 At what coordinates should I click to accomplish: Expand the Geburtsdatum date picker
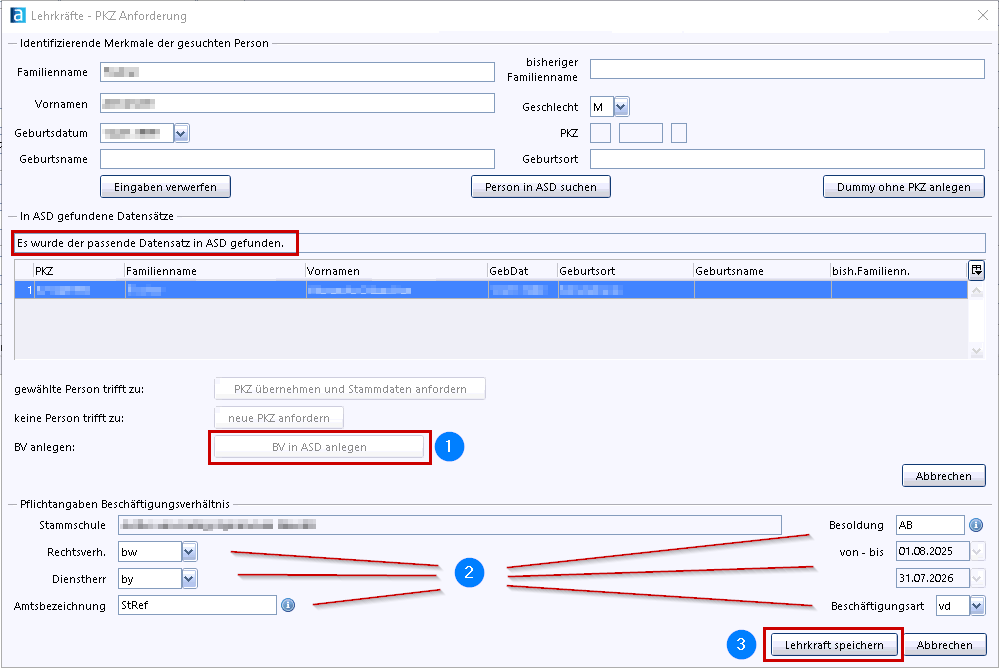pyautogui.click(x=181, y=133)
